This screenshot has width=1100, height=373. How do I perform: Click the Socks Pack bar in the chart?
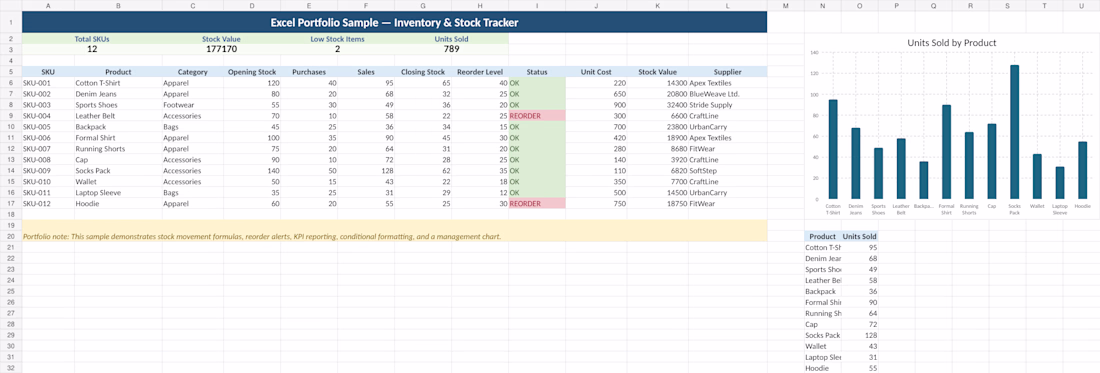1014,132
